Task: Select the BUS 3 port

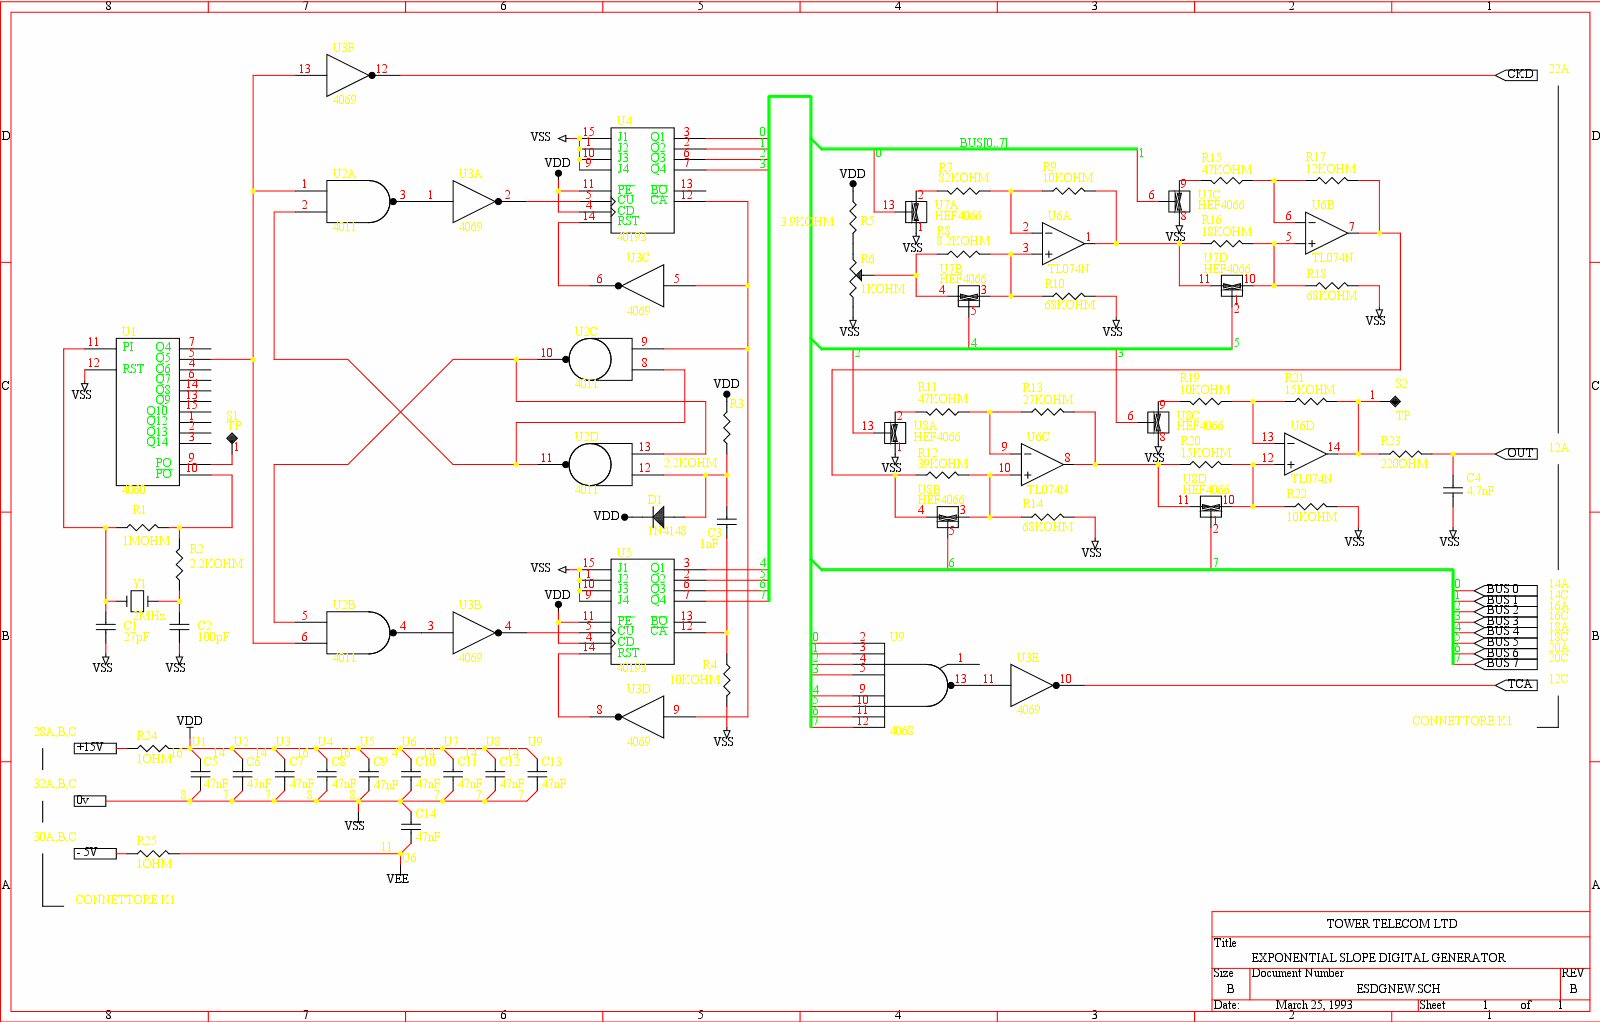Action: pos(1505,622)
